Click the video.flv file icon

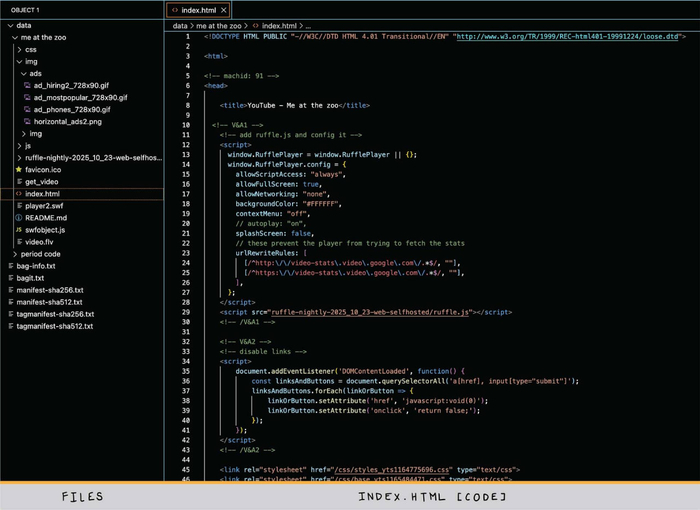coord(19,242)
